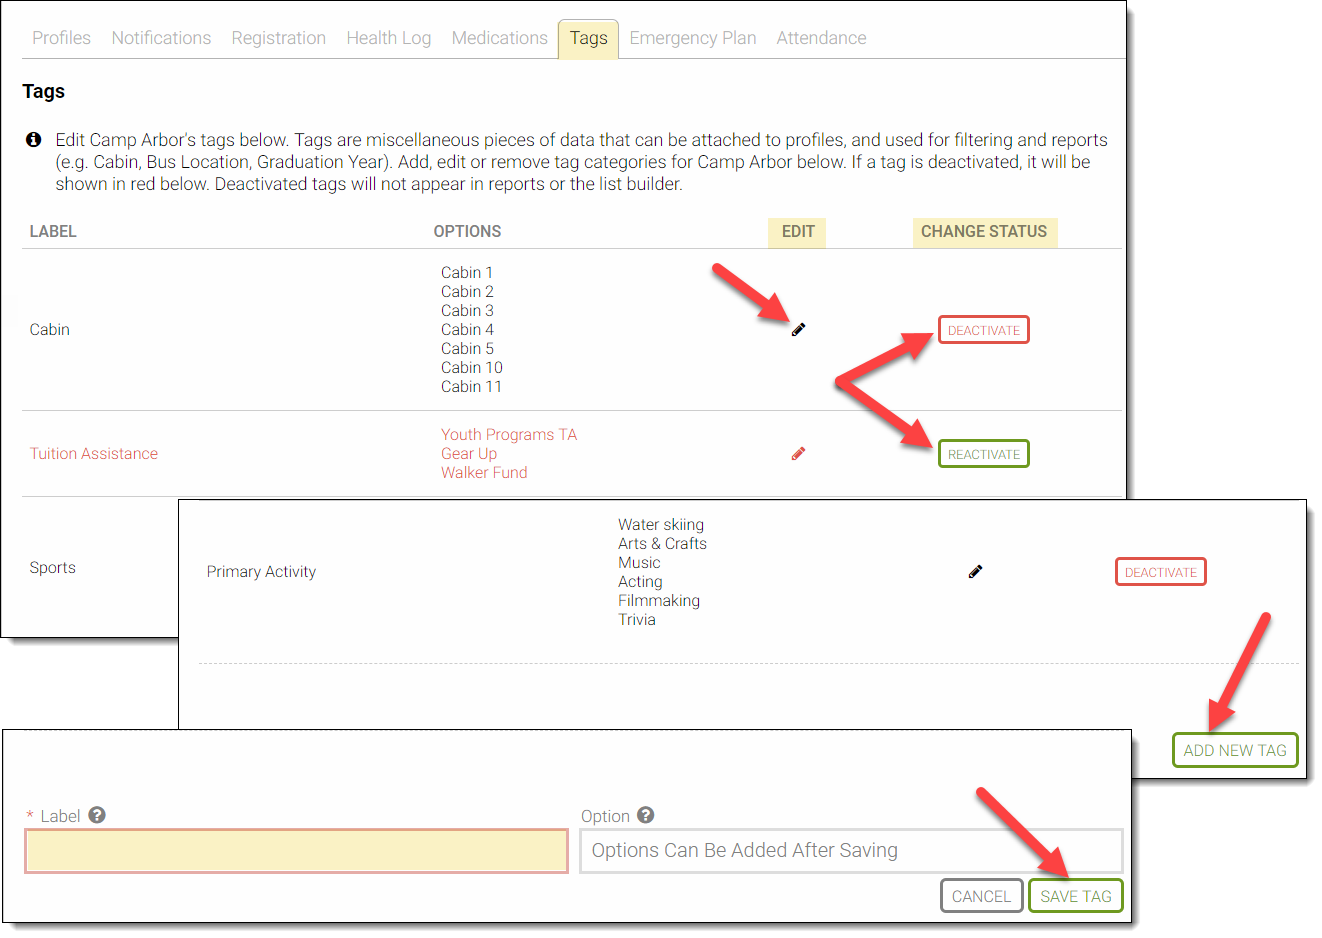Reactivate the Tuition Assistance tag
The height and width of the screenshot is (938, 1322).
pos(983,454)
